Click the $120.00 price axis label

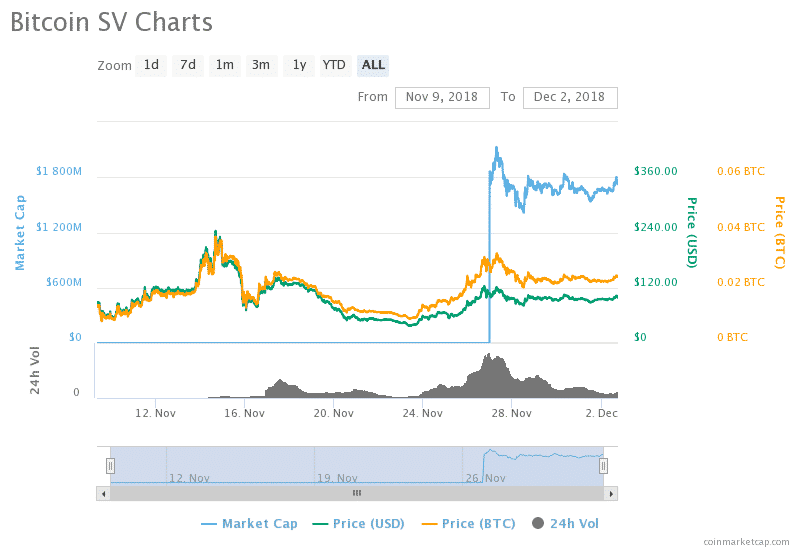[x=656, y=282]
